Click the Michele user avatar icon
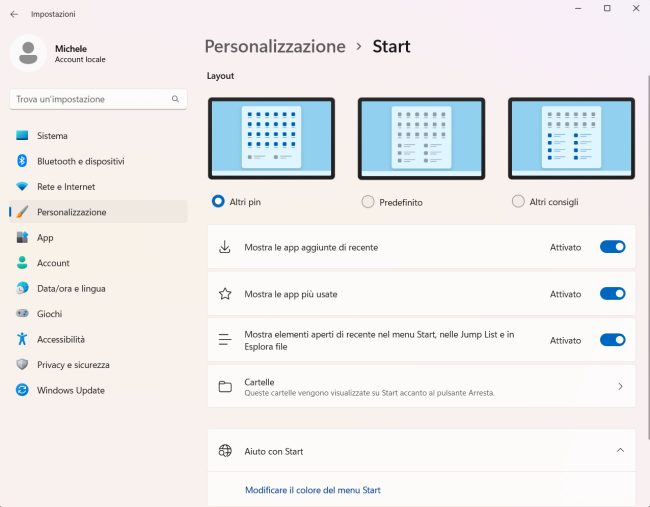Screen dimensions: 650x507 point(28,53)
